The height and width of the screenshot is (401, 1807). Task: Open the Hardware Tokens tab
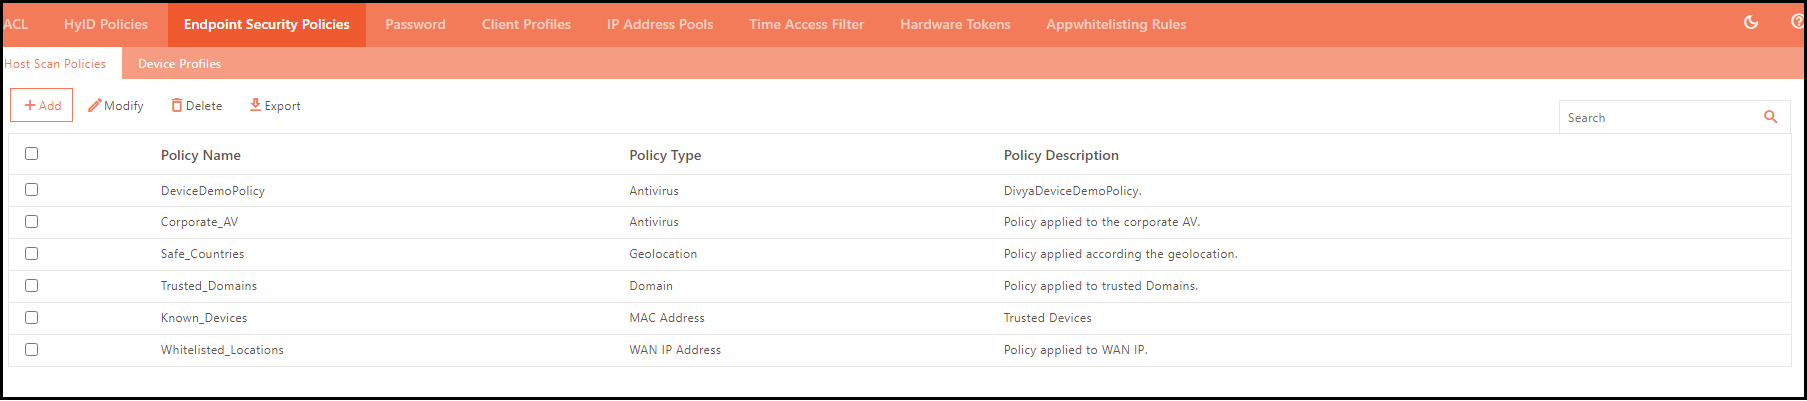(x=955, y=24)
